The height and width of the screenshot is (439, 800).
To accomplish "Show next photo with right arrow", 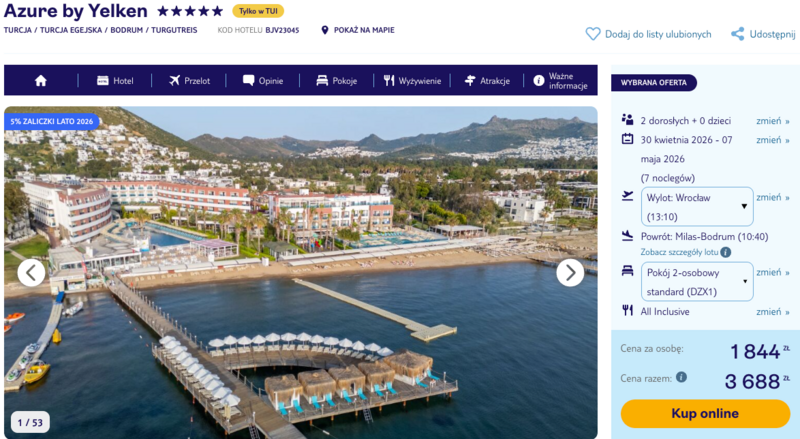I will click(570, 272).
